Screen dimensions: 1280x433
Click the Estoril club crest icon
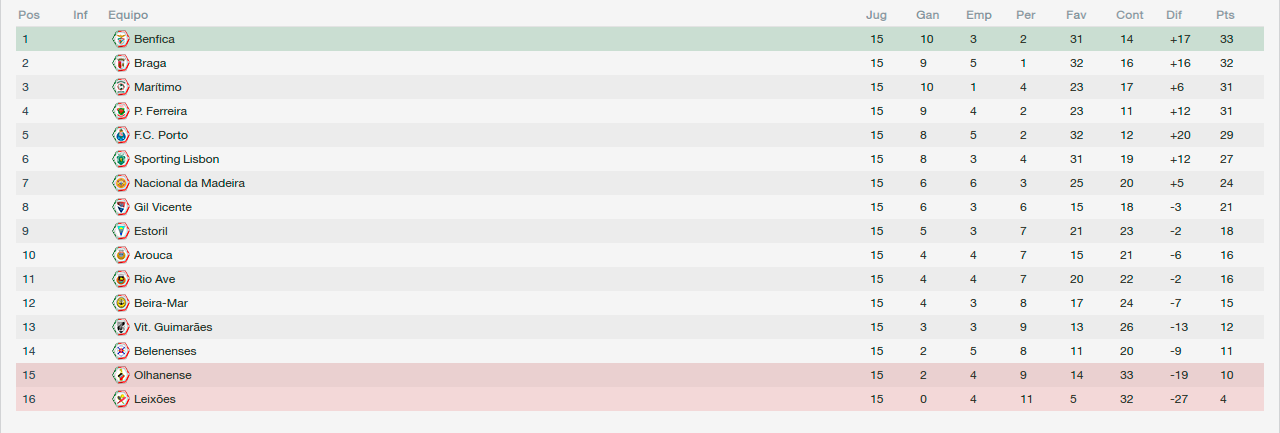click(121, 231)
